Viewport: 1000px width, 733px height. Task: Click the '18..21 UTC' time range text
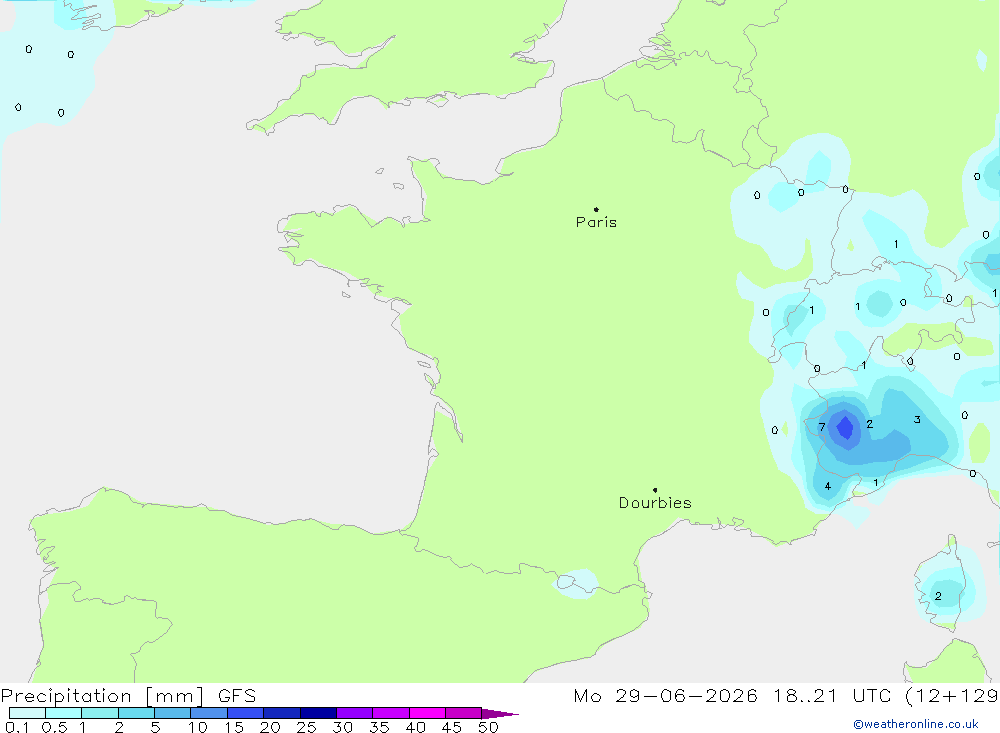point(833,696)
